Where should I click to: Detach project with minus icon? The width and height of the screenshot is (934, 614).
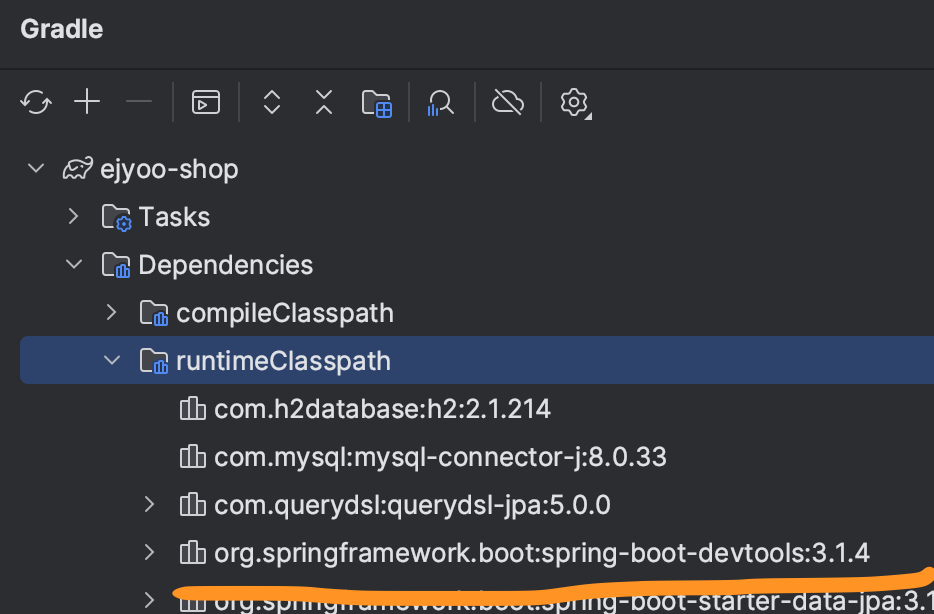pos(139,102)
